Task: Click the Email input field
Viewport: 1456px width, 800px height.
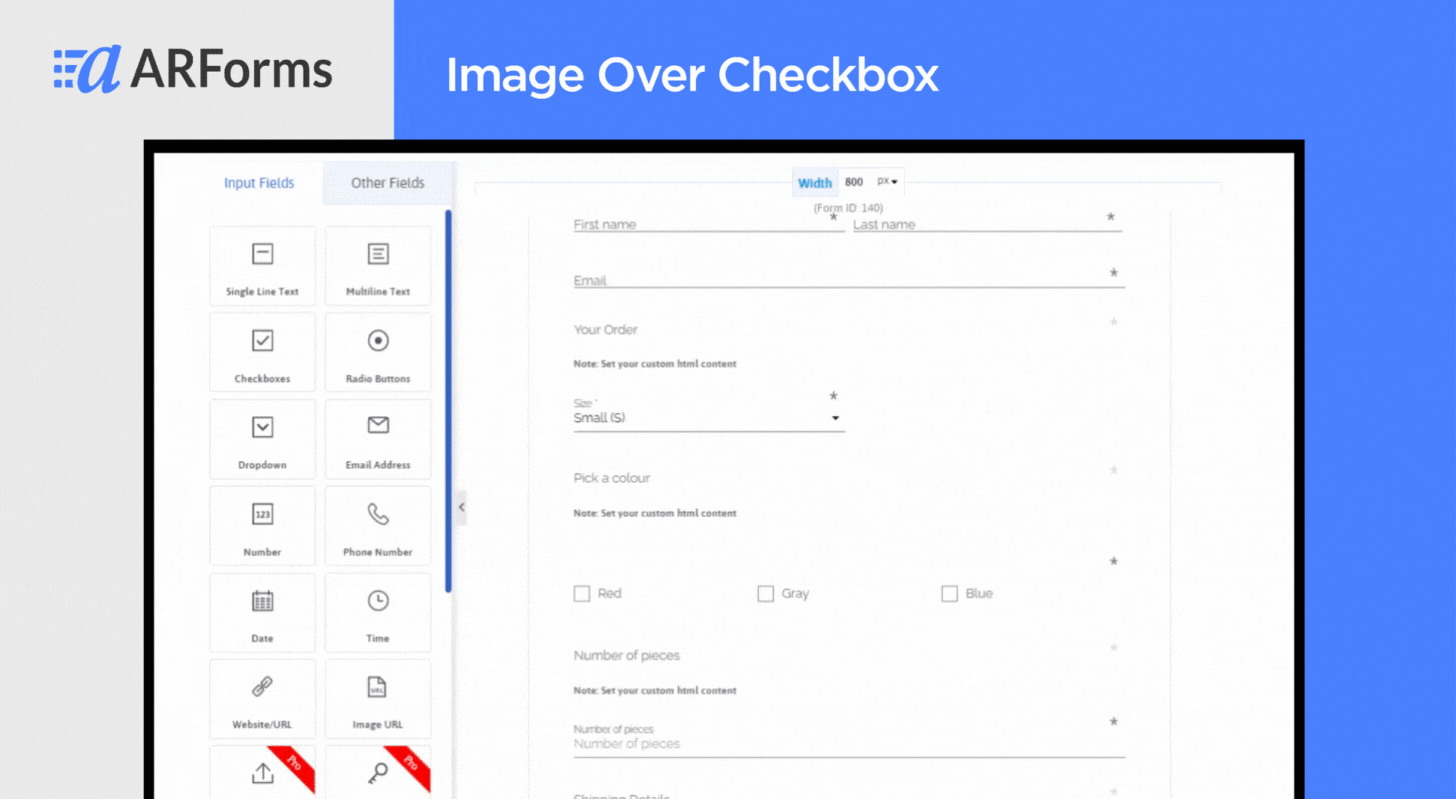Action: click(849, 280)
